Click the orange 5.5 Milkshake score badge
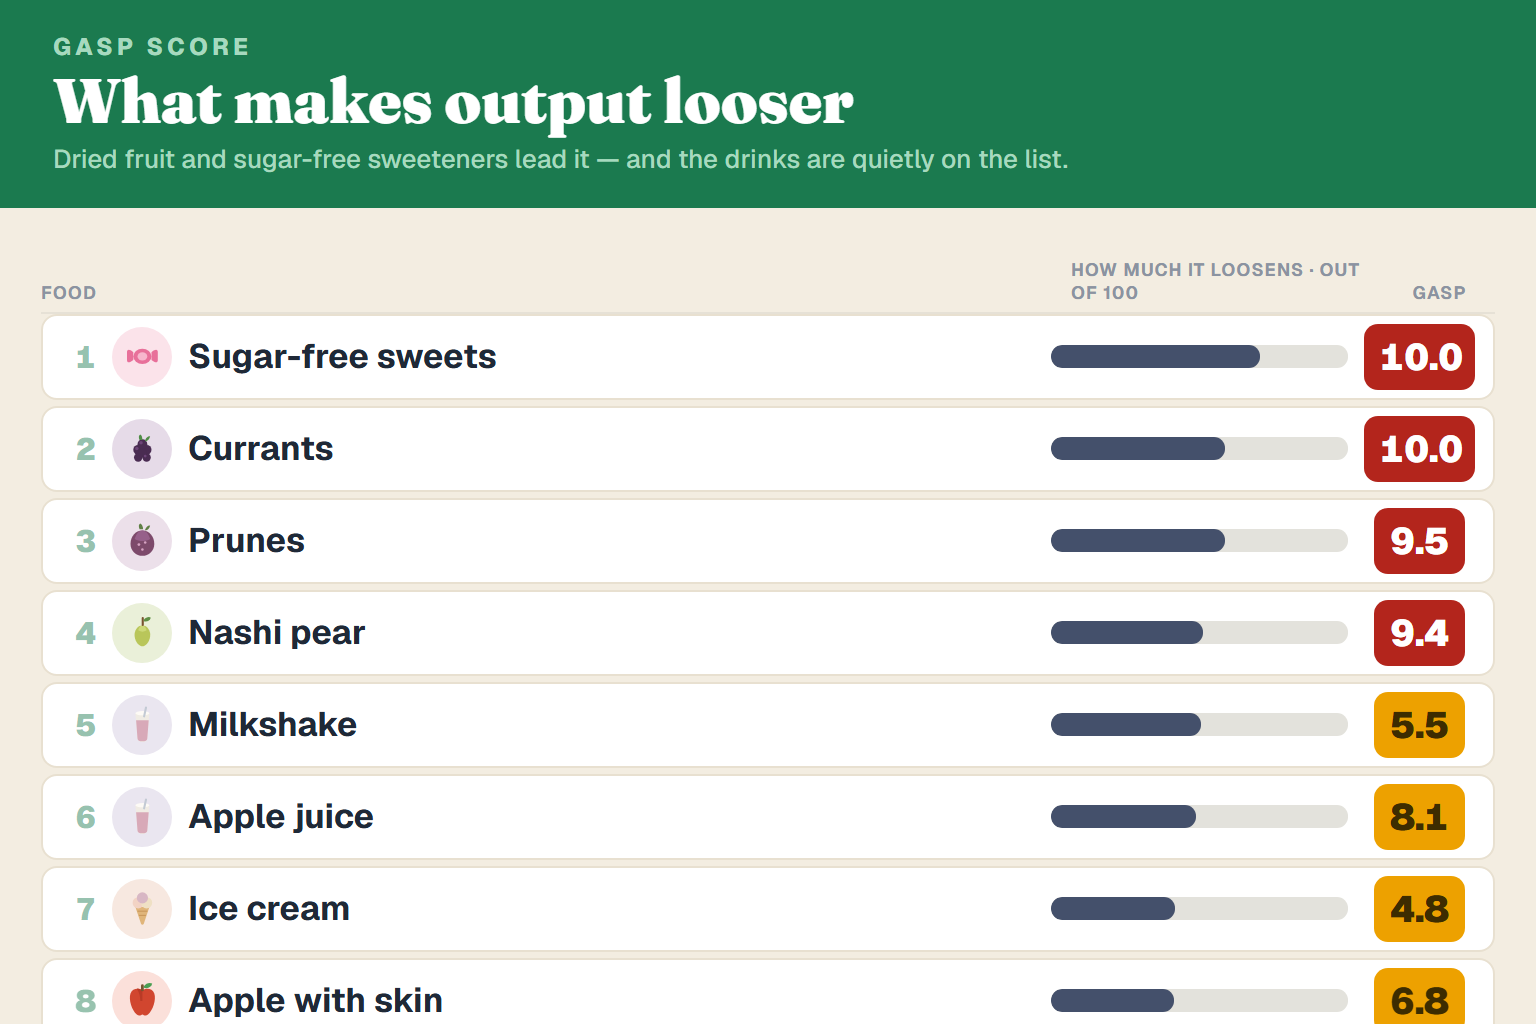Screen dimensions: 1536x1024 coord(1419,725)
